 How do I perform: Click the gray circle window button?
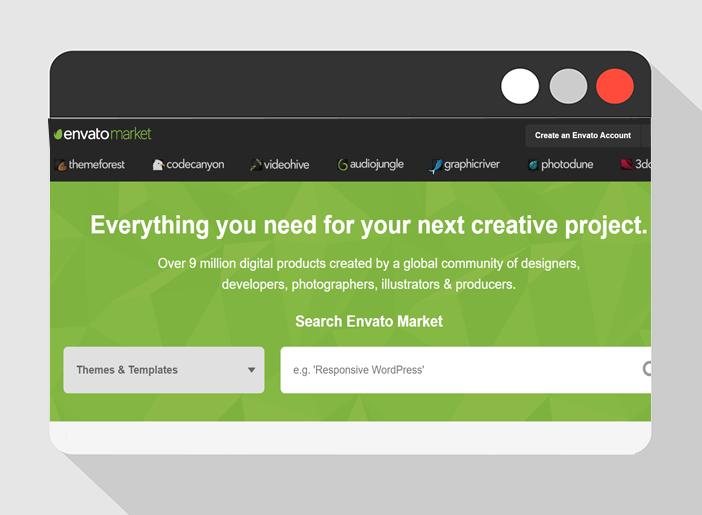point(568,86)
